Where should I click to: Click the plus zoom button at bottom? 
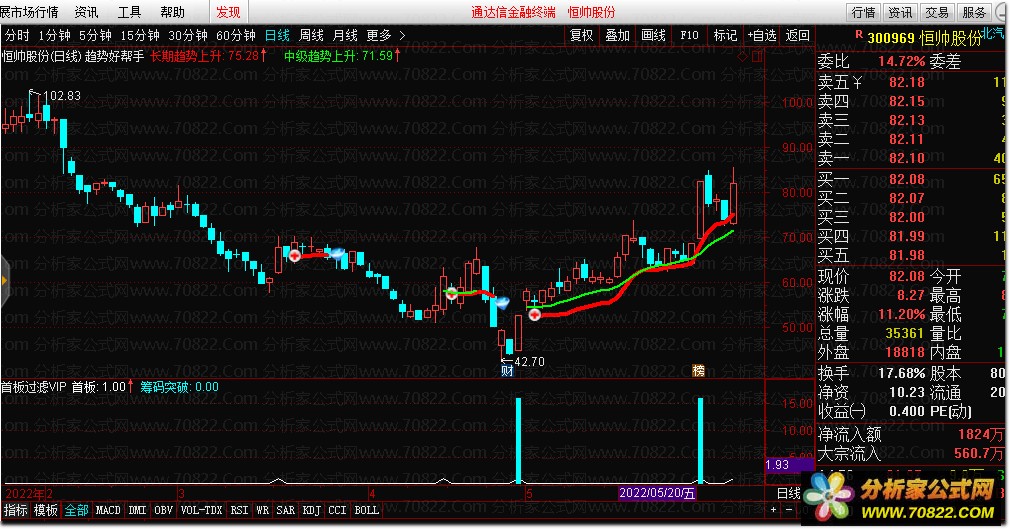[x=774, y=510]
